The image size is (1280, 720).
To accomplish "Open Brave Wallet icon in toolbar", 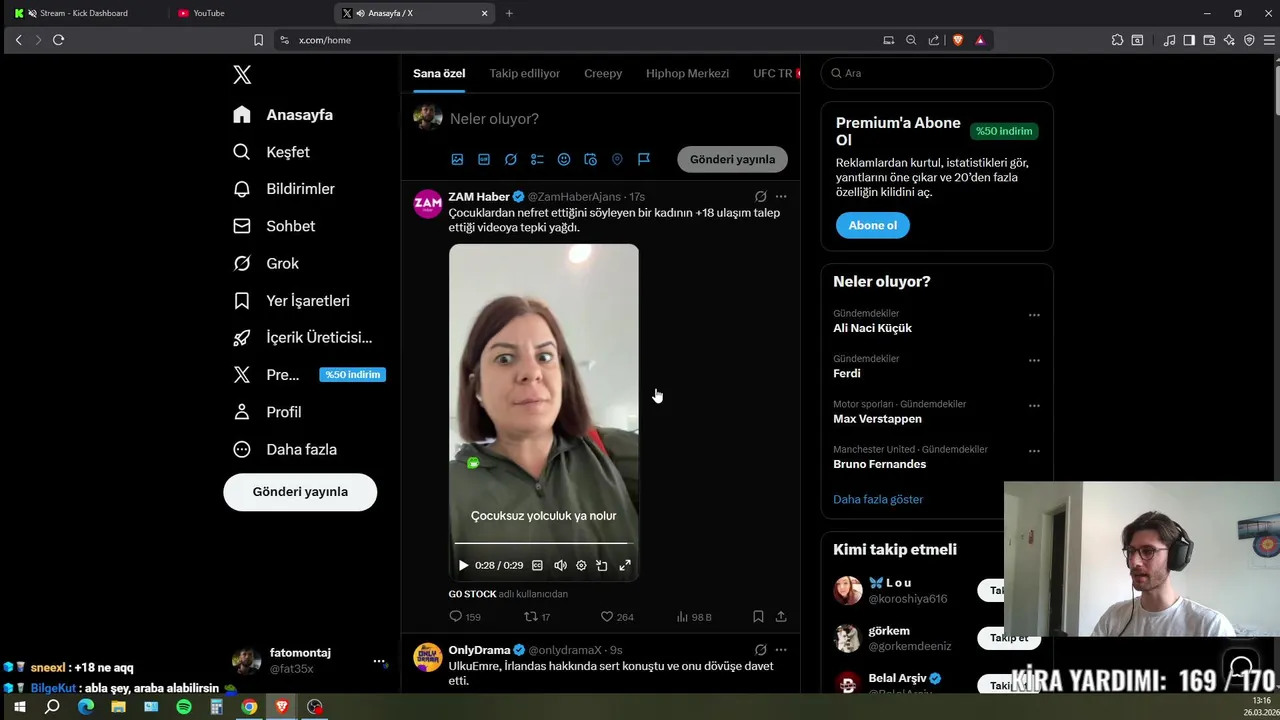I will click(1209, 40).
